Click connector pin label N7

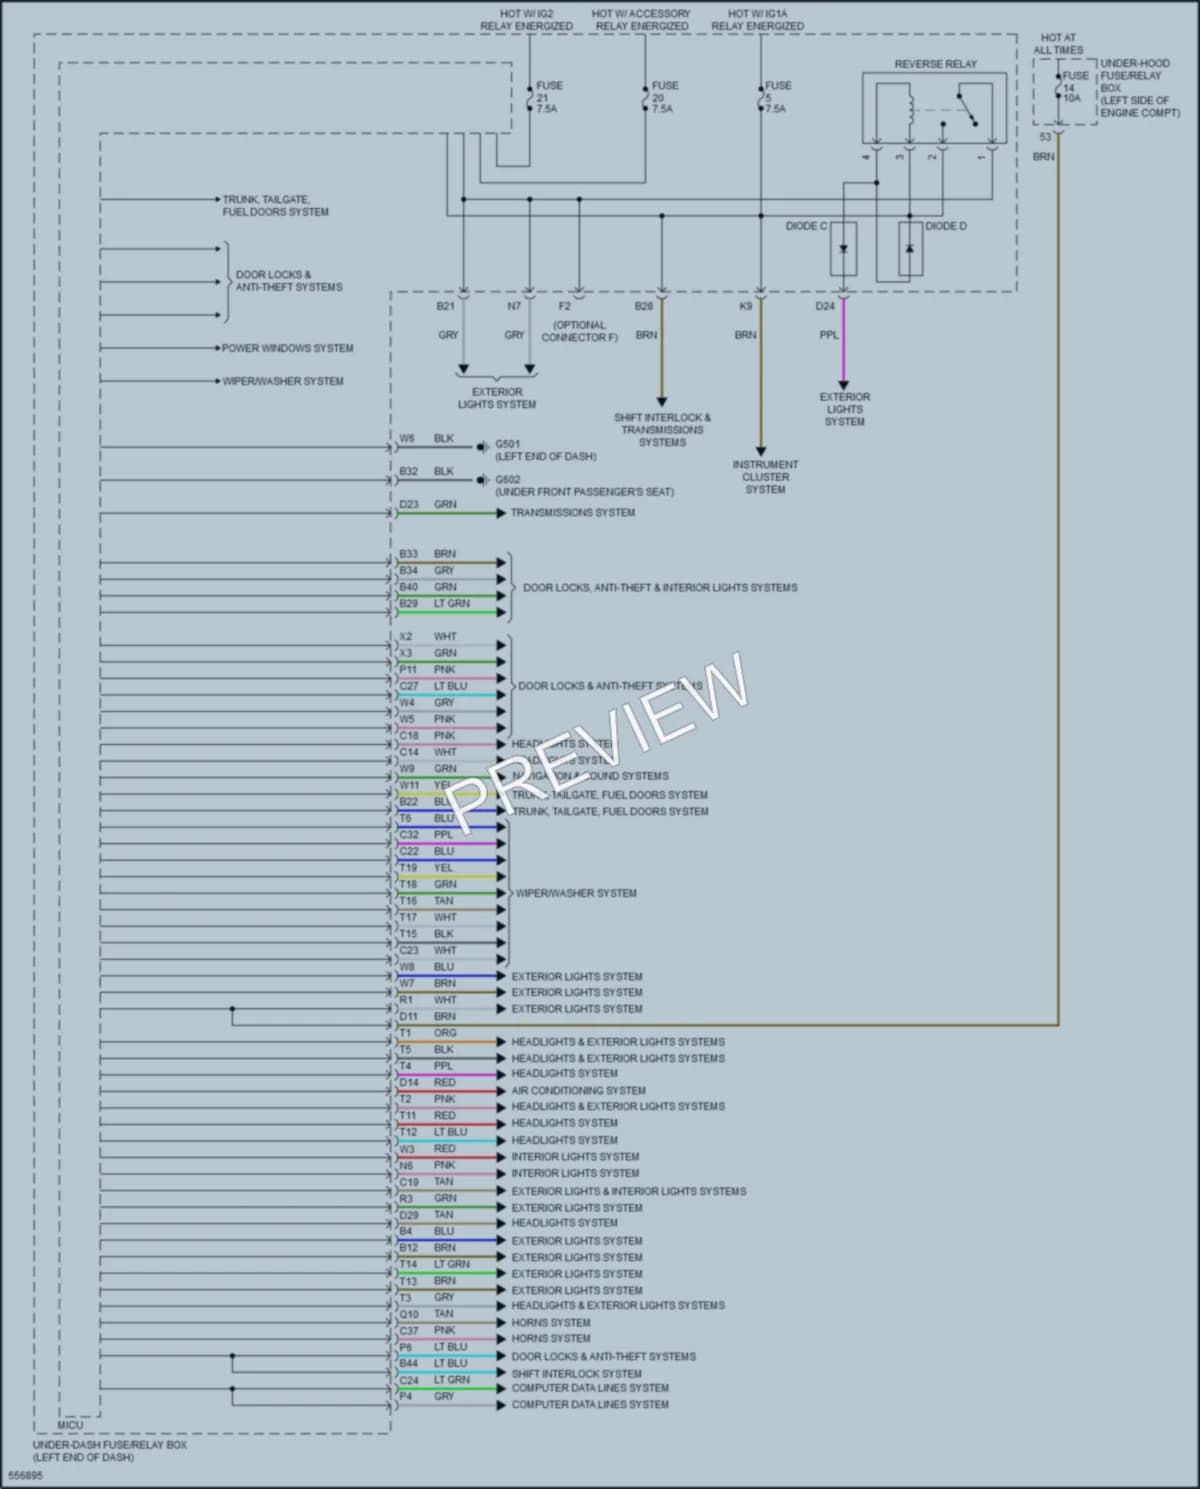(x=514, y=306)
